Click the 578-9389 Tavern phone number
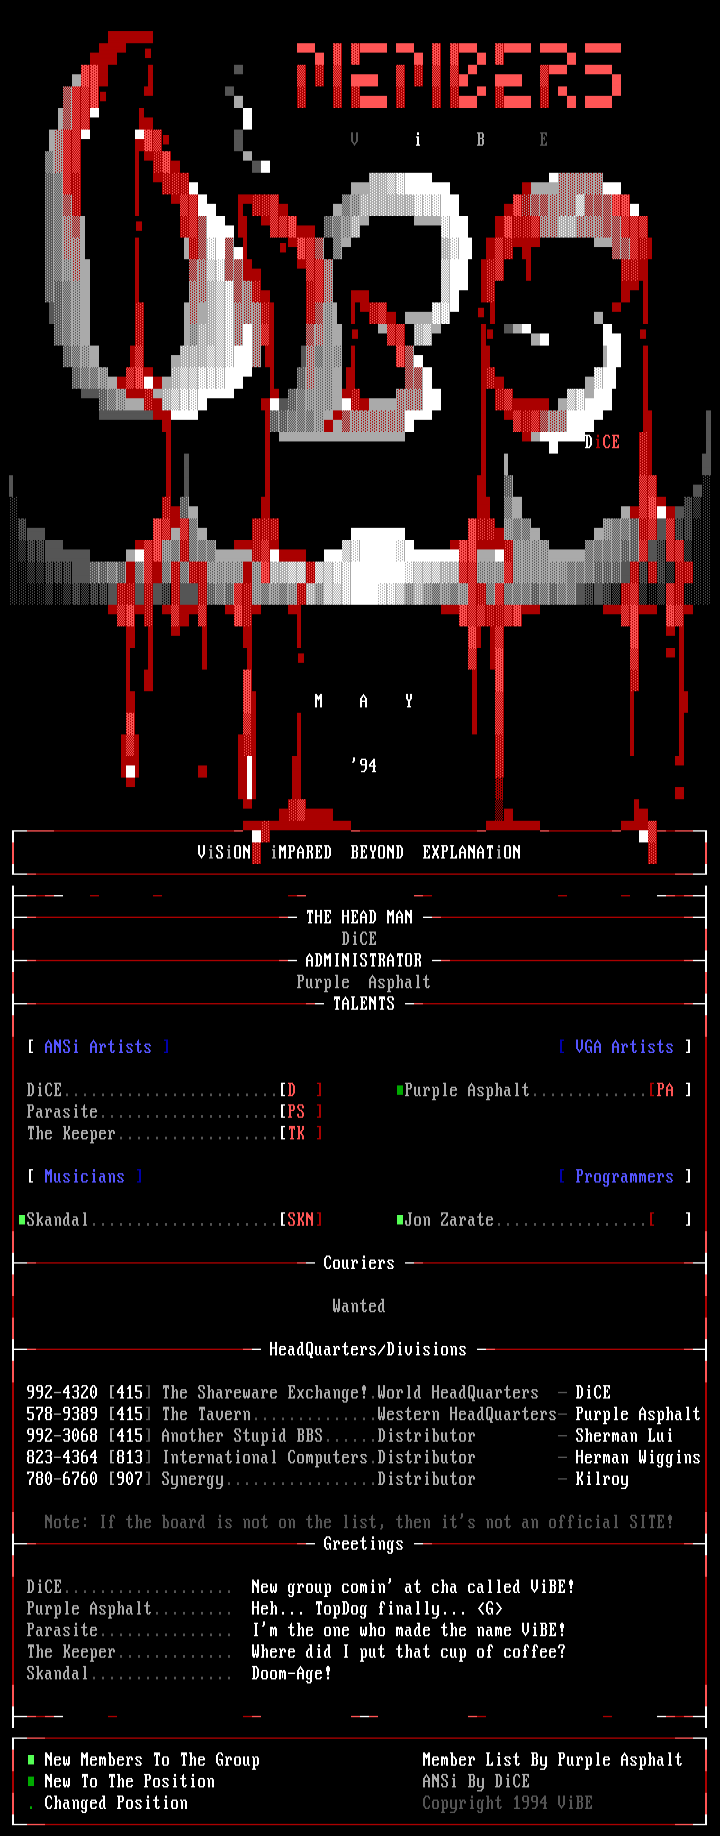The image size is (720, 1836). [x=62, y=1415]
